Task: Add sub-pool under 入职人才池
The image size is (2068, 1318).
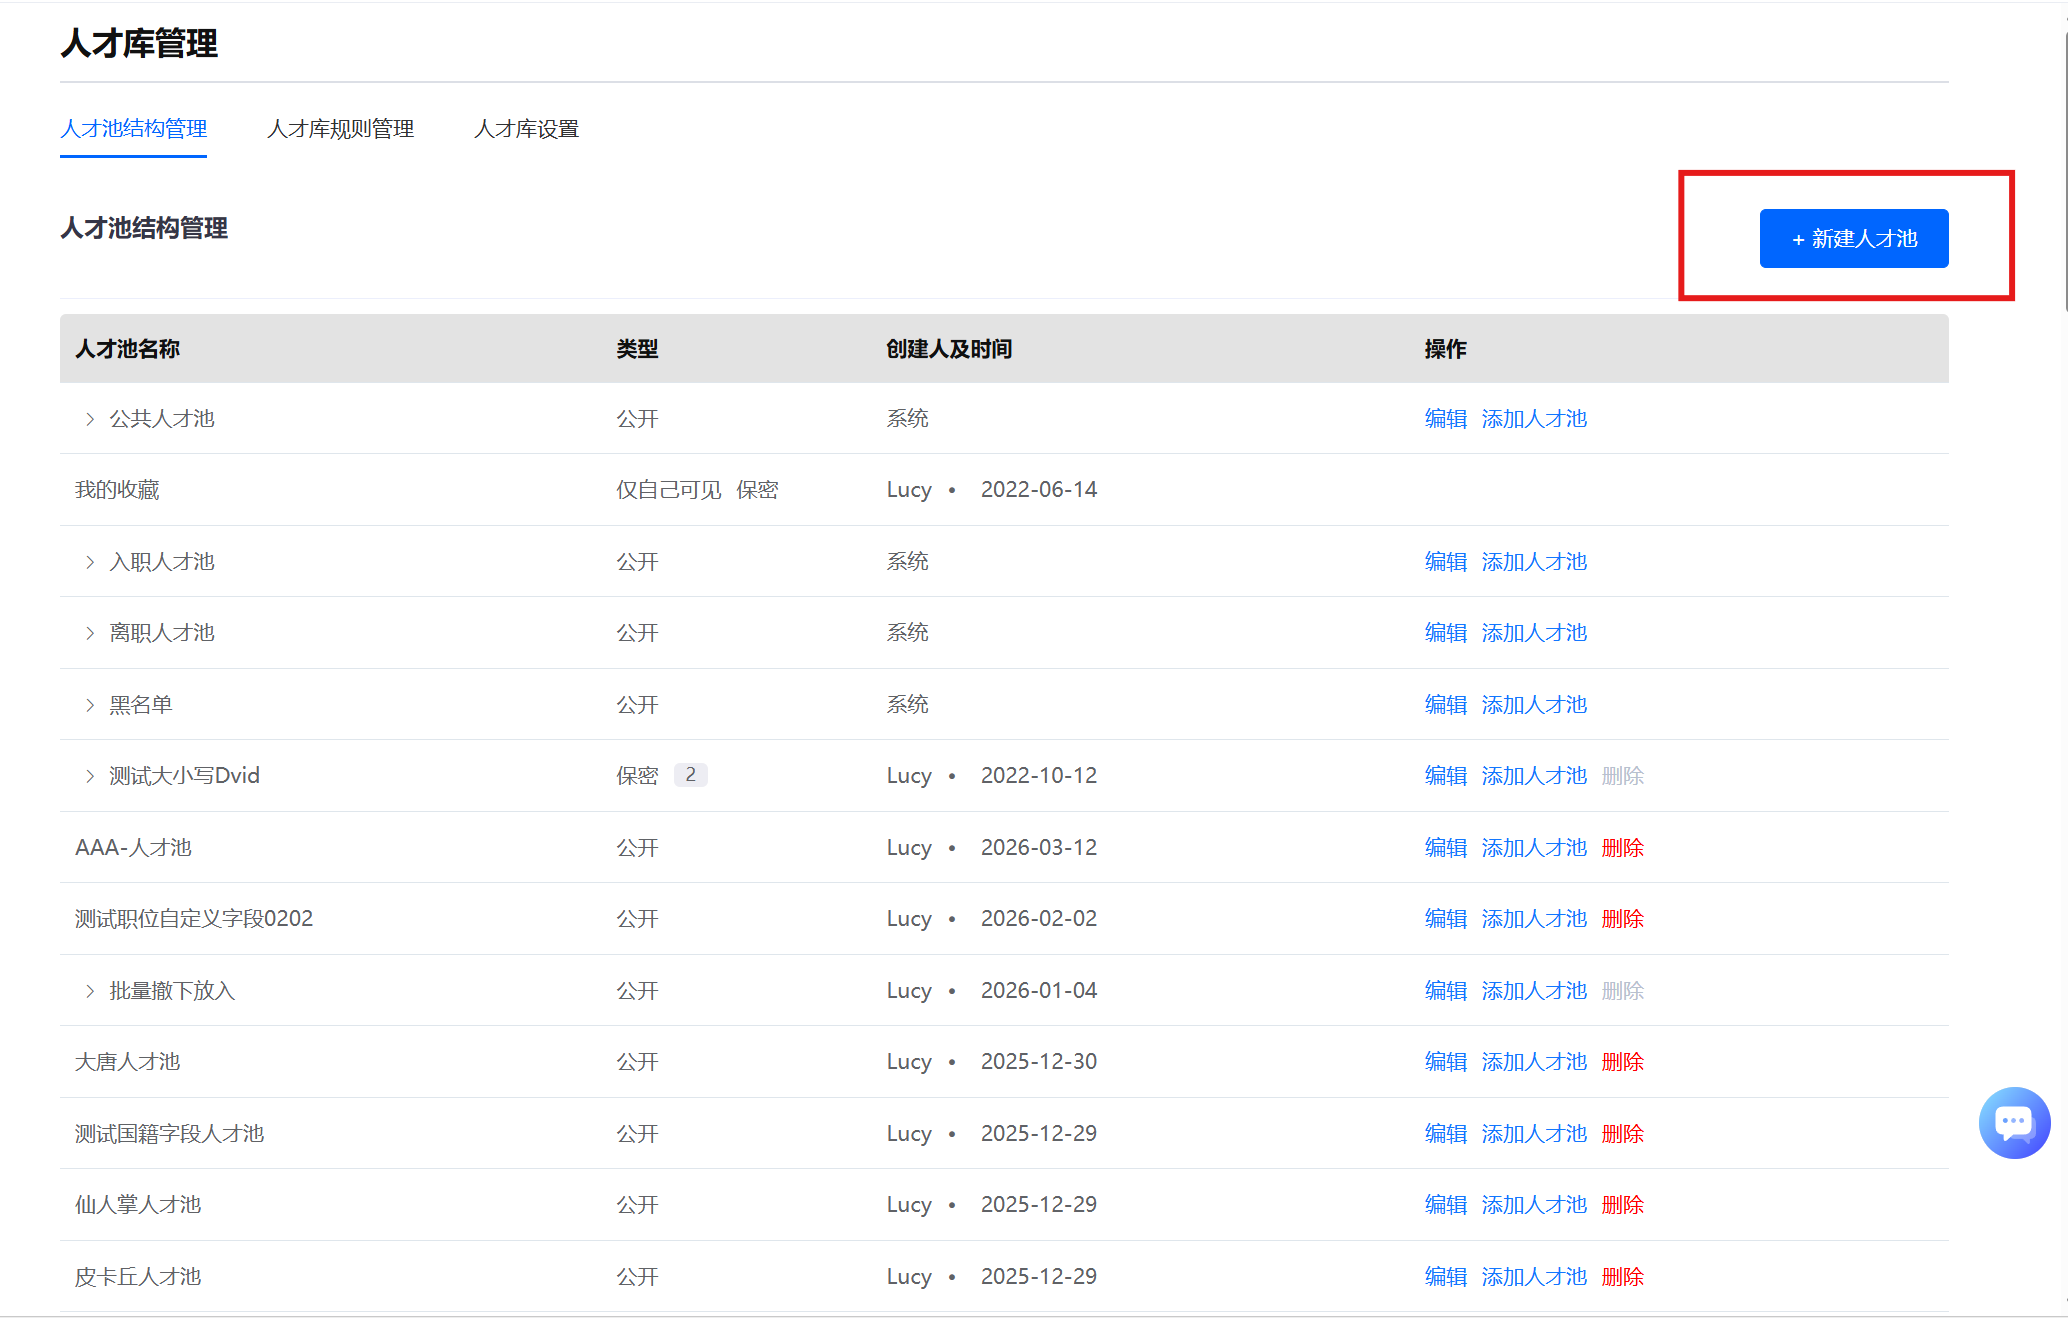Action: tap(1534, 562)
